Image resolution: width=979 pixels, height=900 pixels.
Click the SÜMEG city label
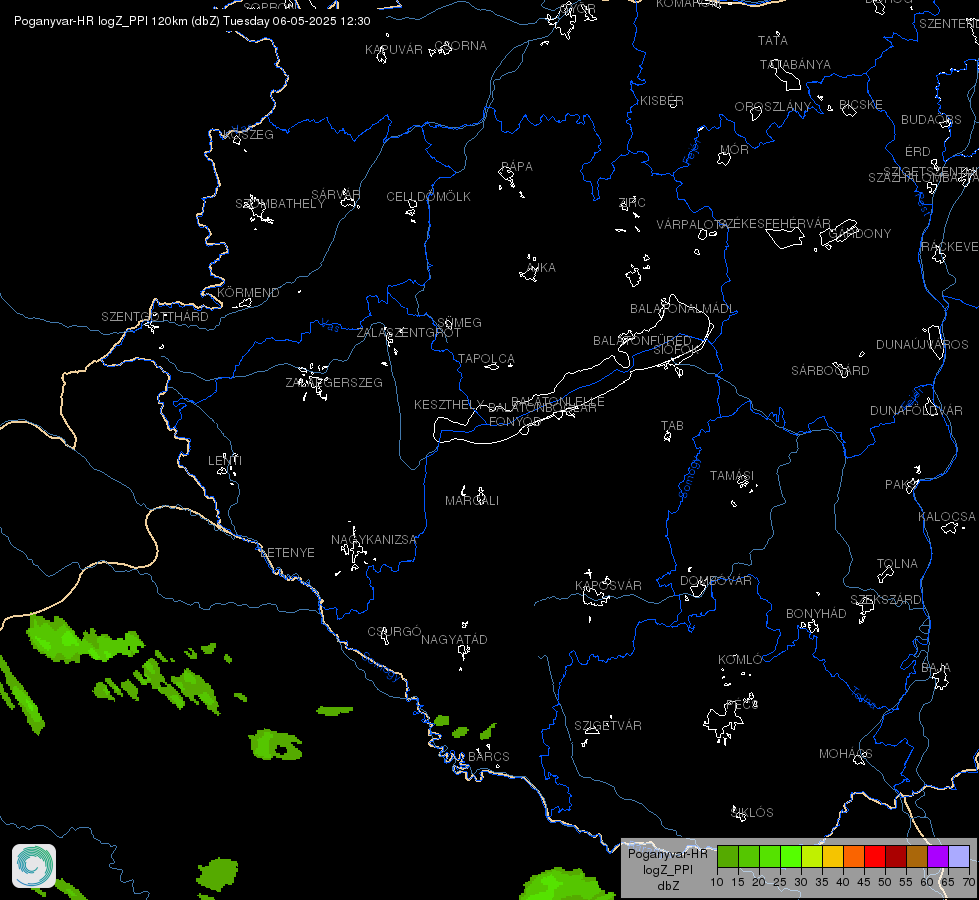click(459, 322)
